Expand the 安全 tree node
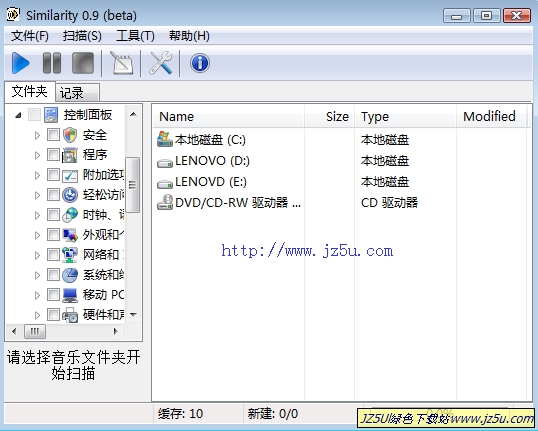This screenshot has width=538, height=431. tap(37, 135)
